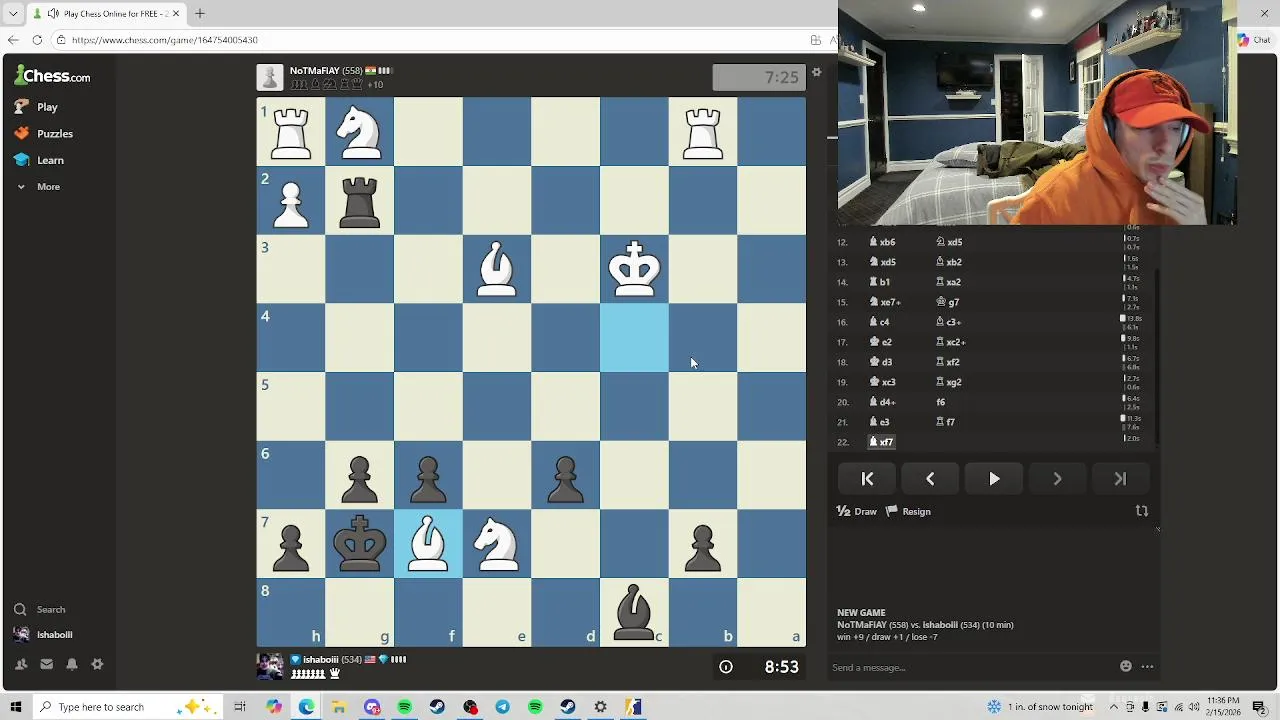The image size is (1280, 720).
Task: Open a new browser tab
Action: click(199, 14)
